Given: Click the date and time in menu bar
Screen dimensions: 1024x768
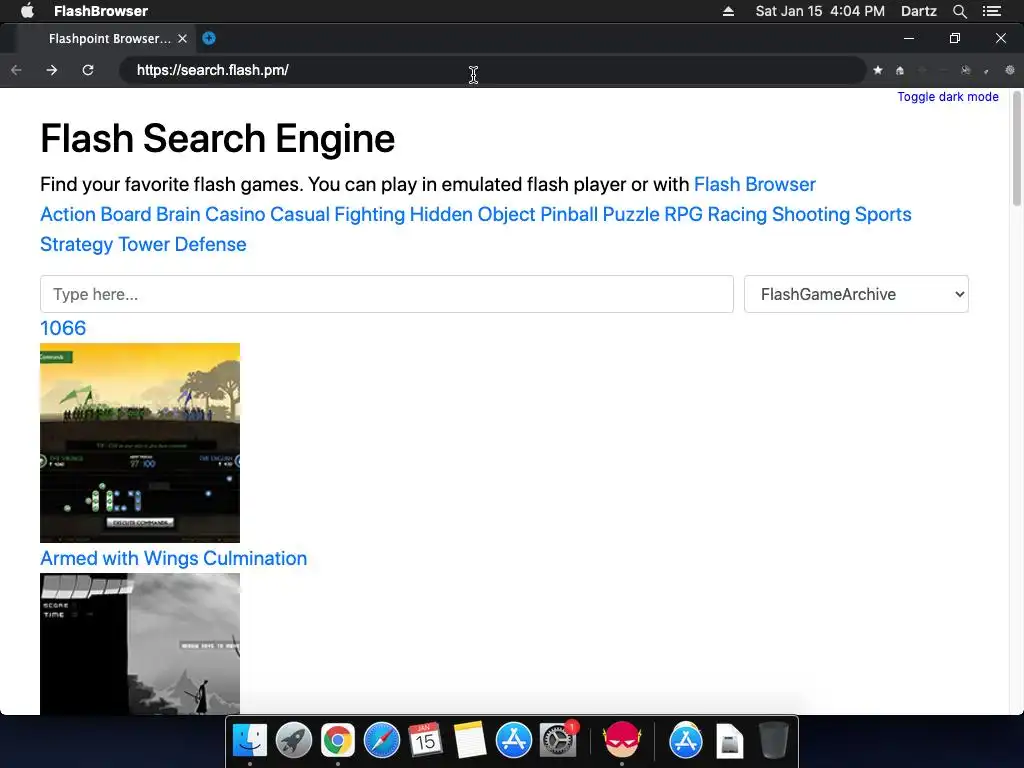Looking at the screenshot, I should coord(820,11).
